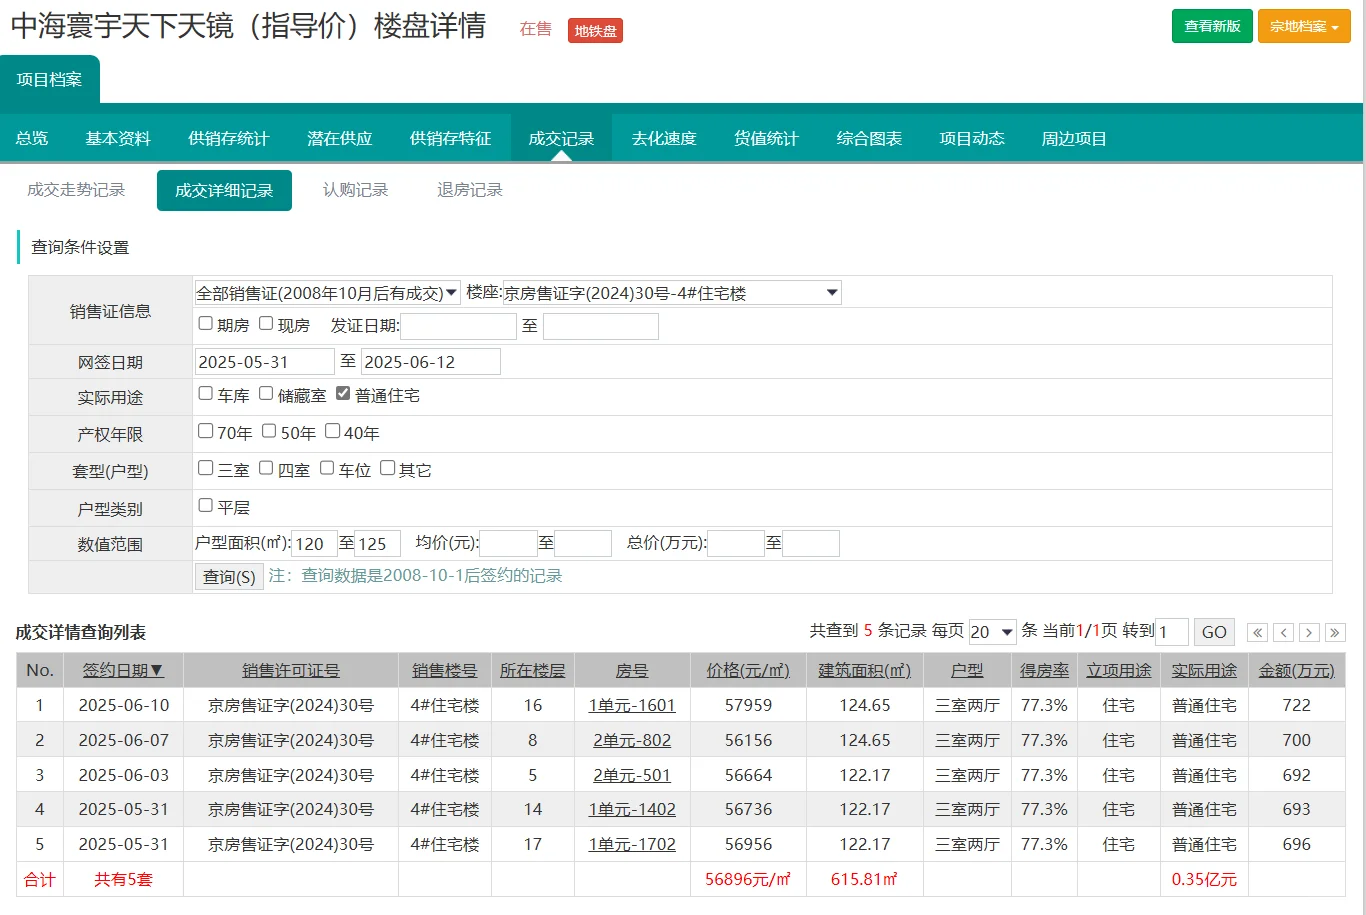Screen dimensions: 1366x915
Task: Tick the 50年 property term box
Action: 269,430
